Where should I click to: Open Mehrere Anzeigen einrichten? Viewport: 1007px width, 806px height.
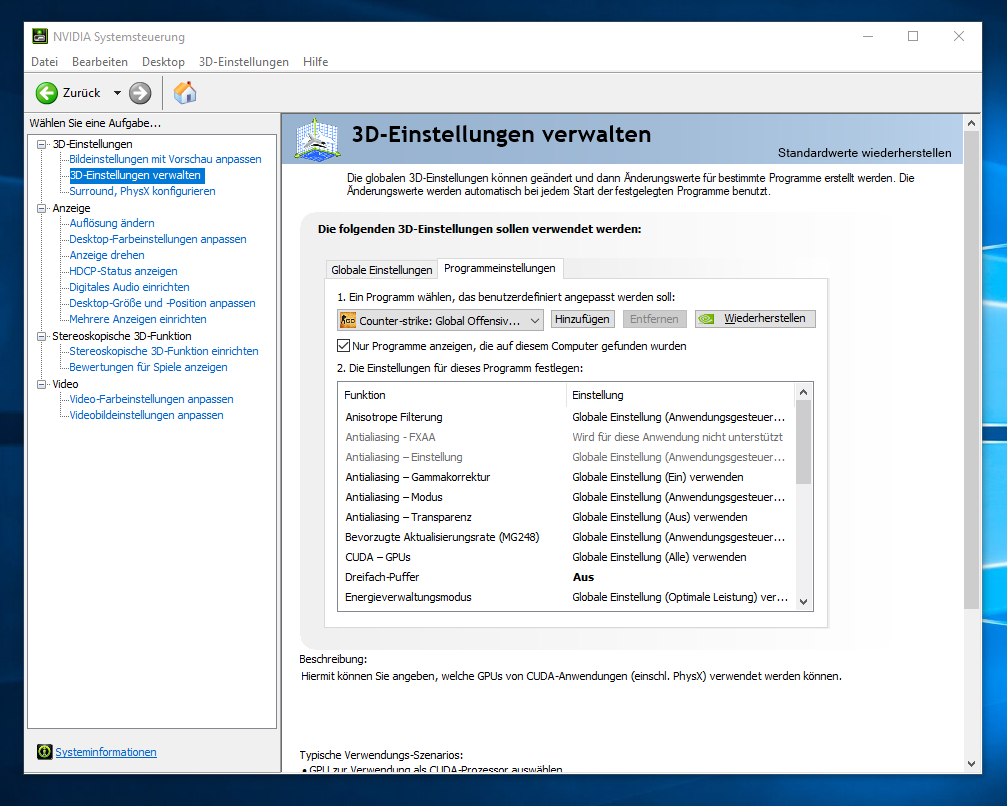pyautogui.click(x=137, y=319)
